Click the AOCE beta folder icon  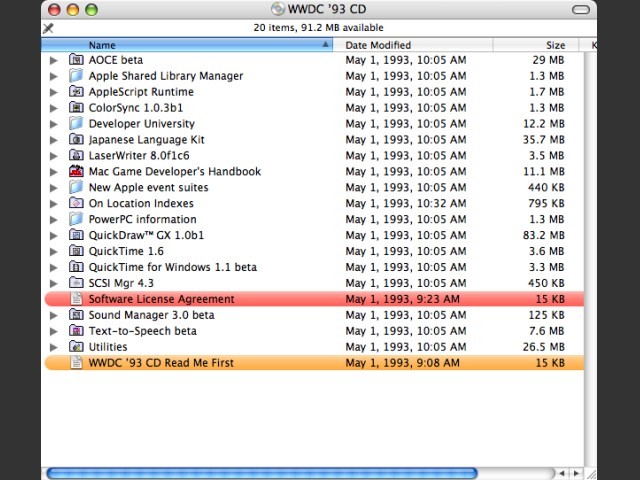pos(76,60)
